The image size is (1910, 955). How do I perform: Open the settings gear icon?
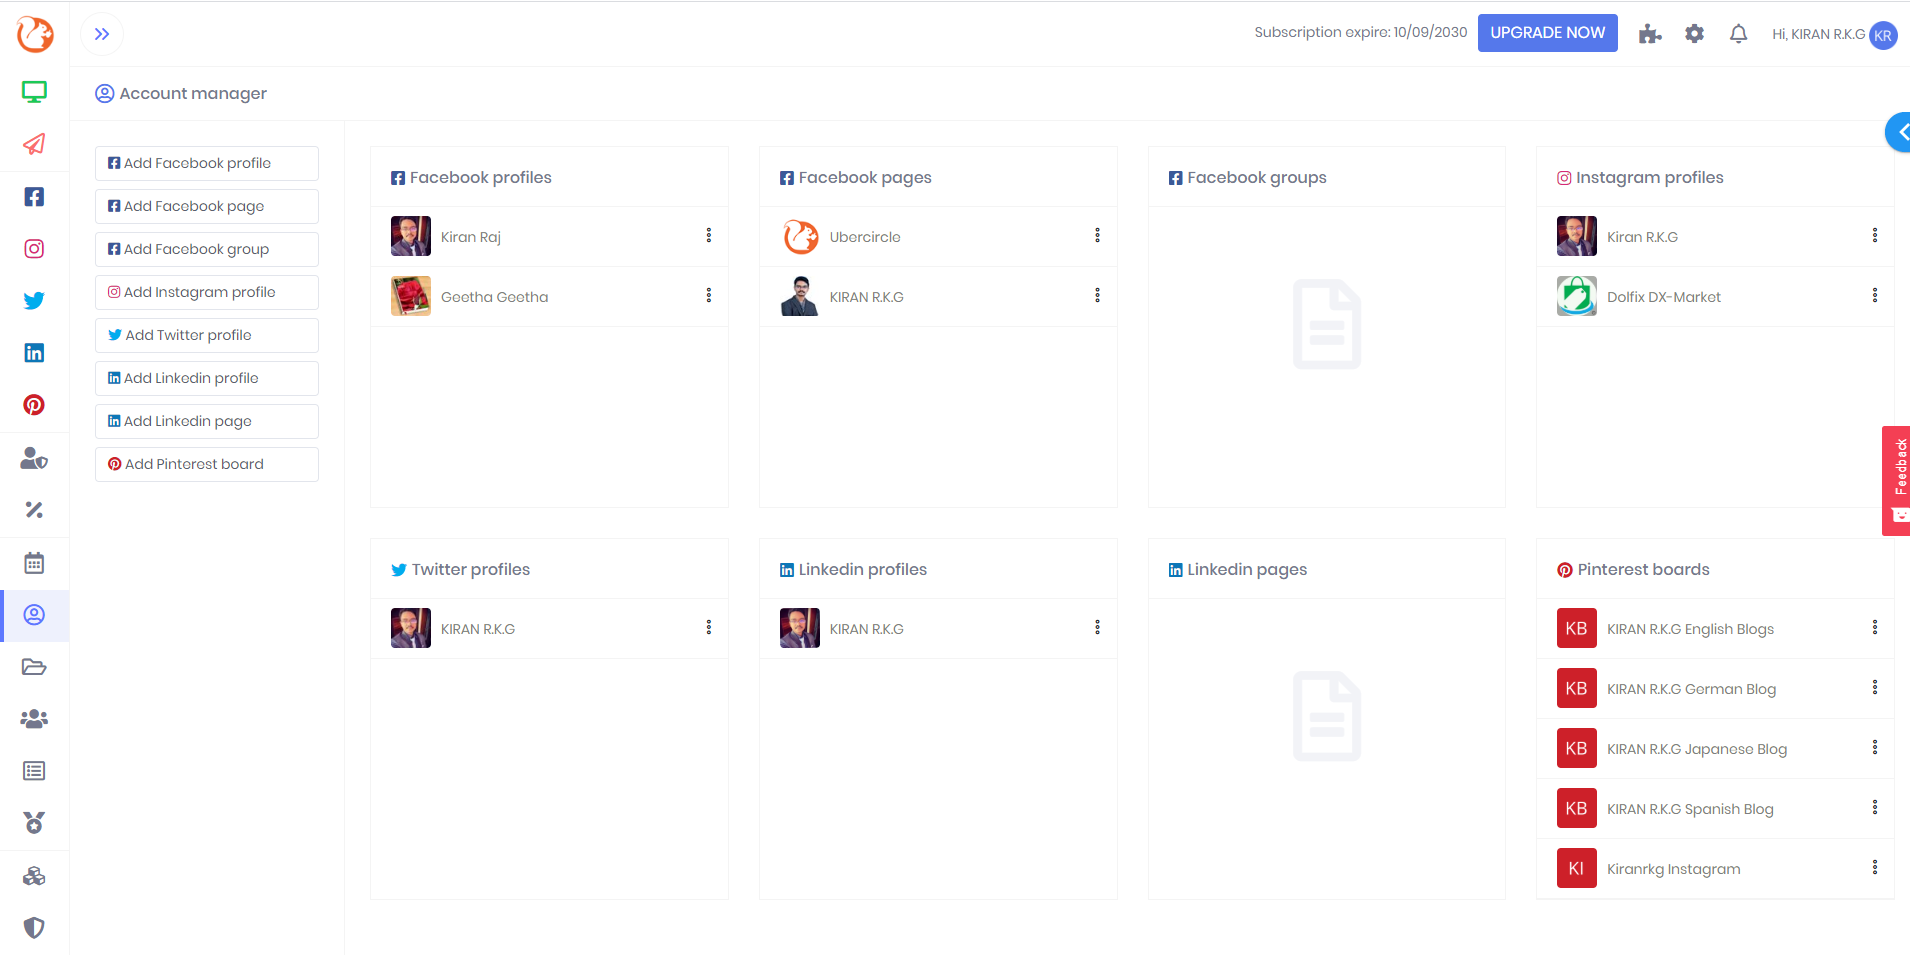point(1694,34)
